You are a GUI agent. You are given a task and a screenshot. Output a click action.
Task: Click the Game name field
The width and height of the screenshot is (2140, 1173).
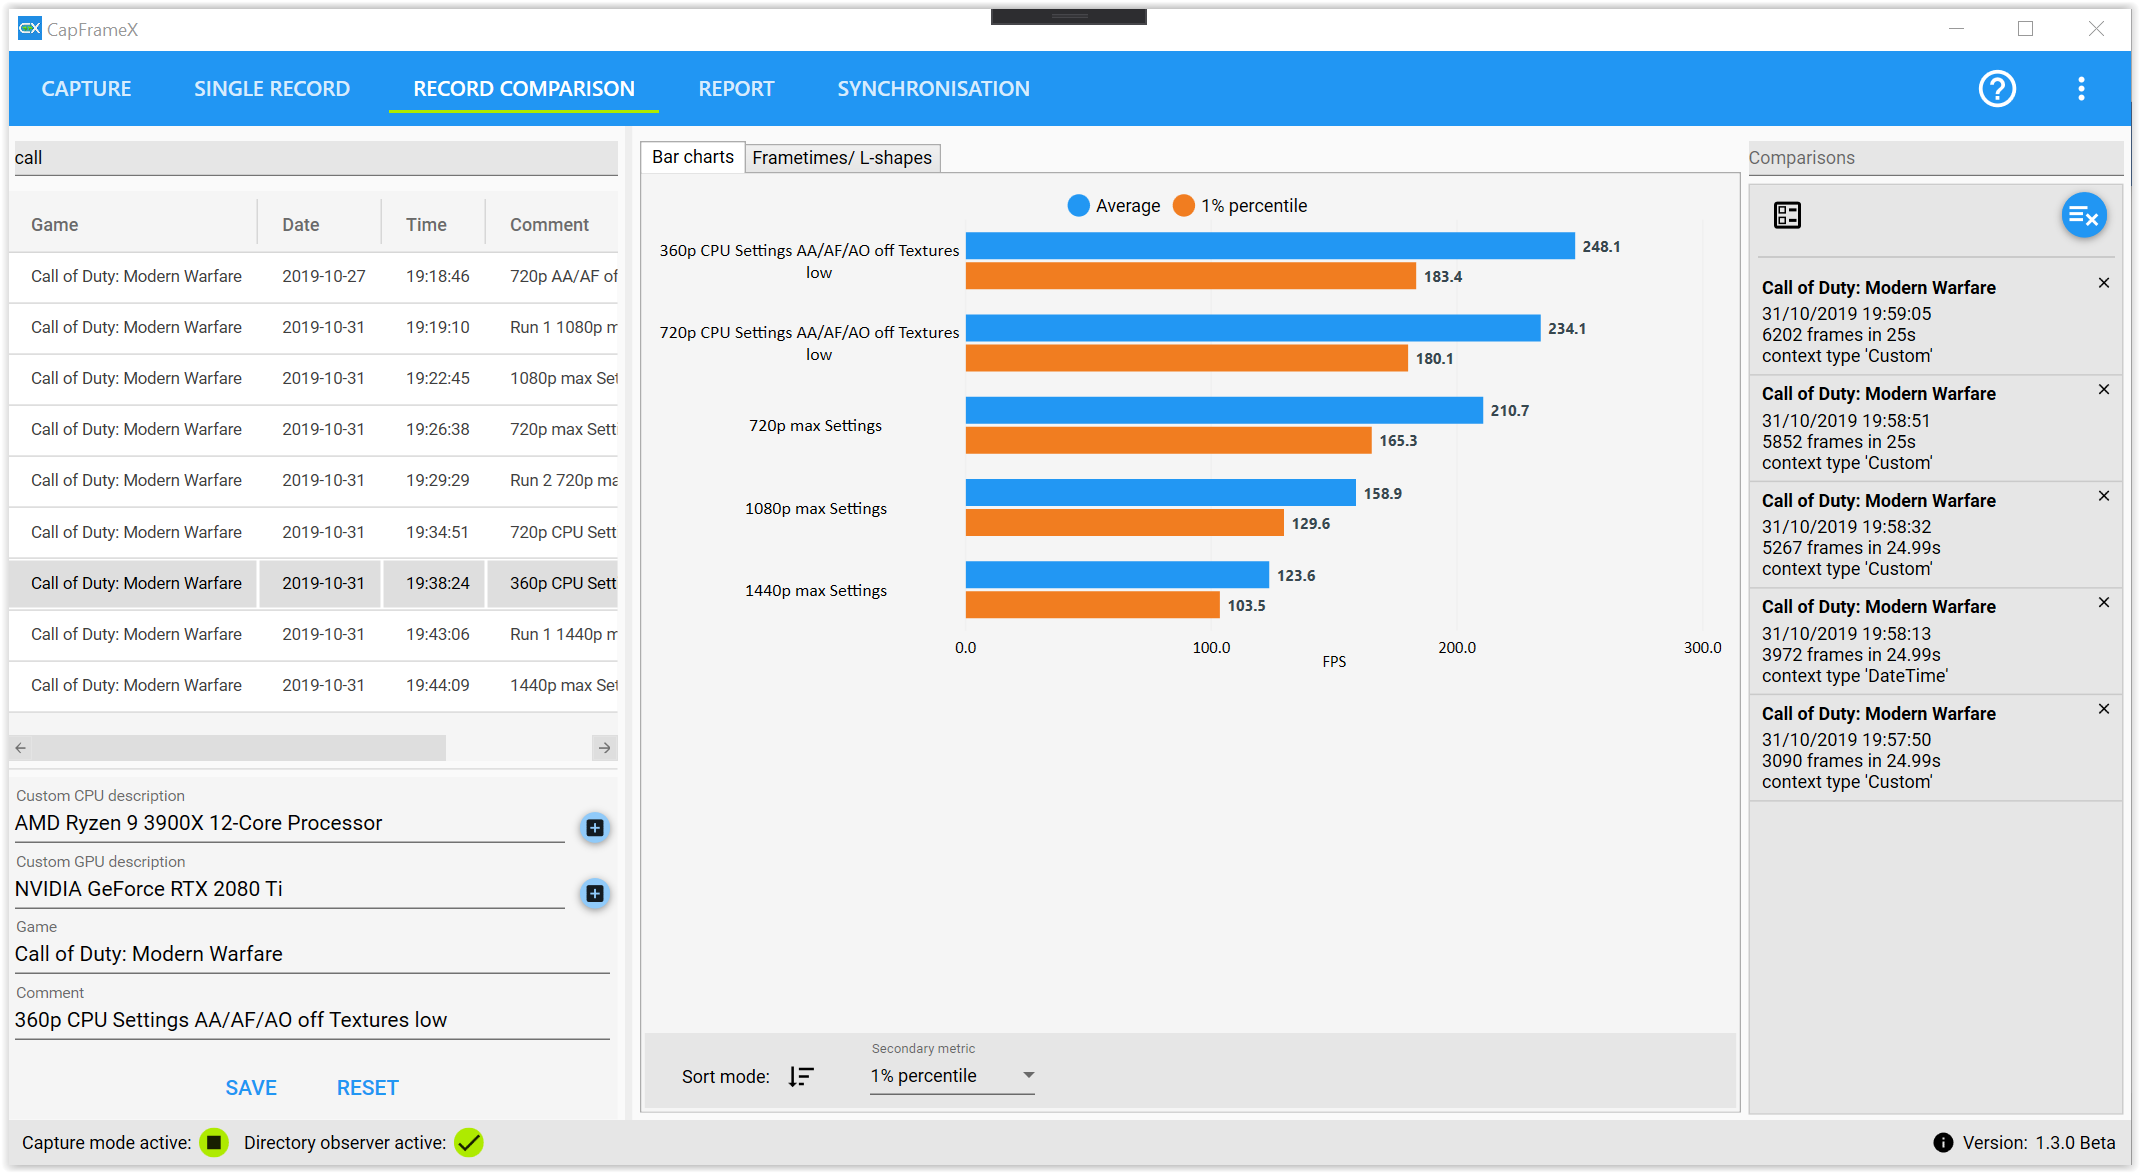[312, 954]
